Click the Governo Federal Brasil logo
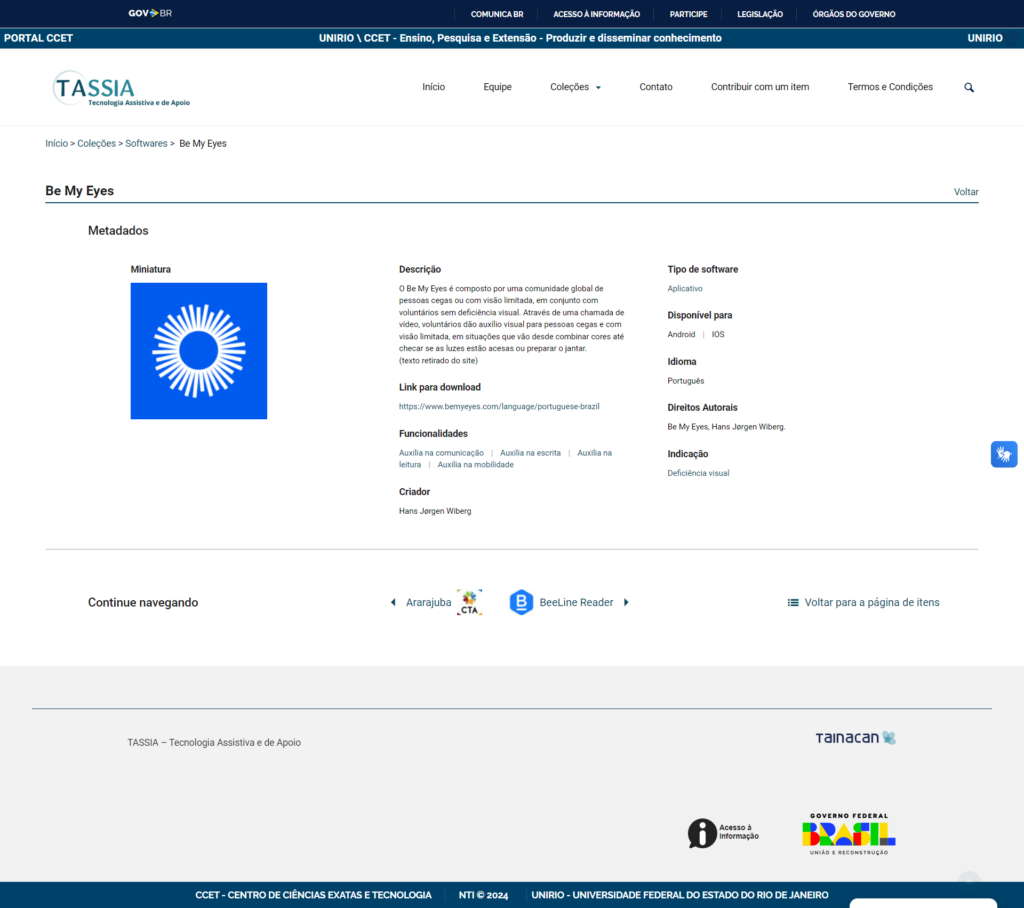The image size is (1024, 908). [849, 833]
